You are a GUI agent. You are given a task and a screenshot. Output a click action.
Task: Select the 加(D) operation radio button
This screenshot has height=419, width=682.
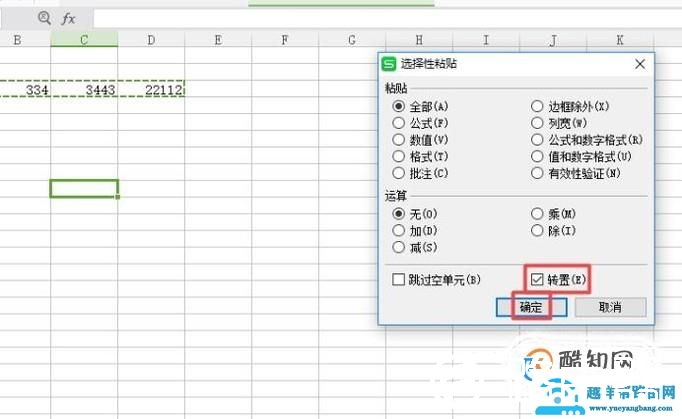pyautogui.click(x=398, y=231)
